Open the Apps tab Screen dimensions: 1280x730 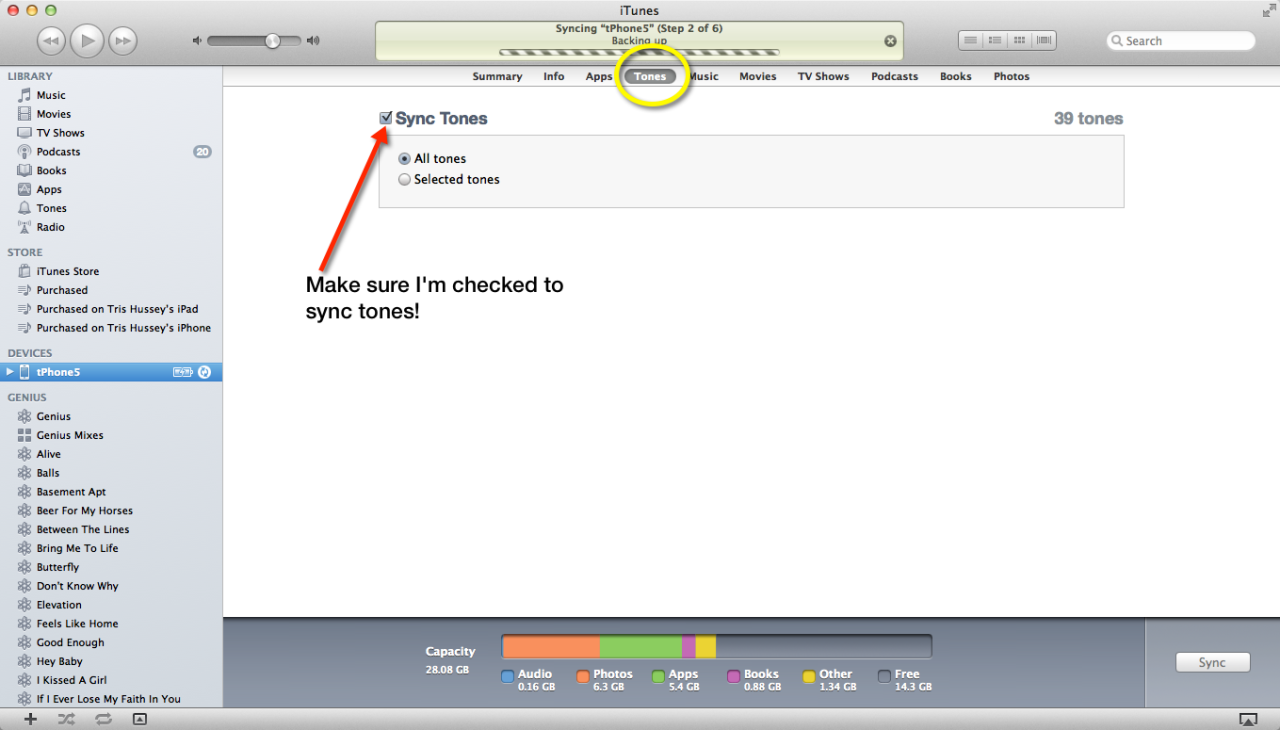599,76
